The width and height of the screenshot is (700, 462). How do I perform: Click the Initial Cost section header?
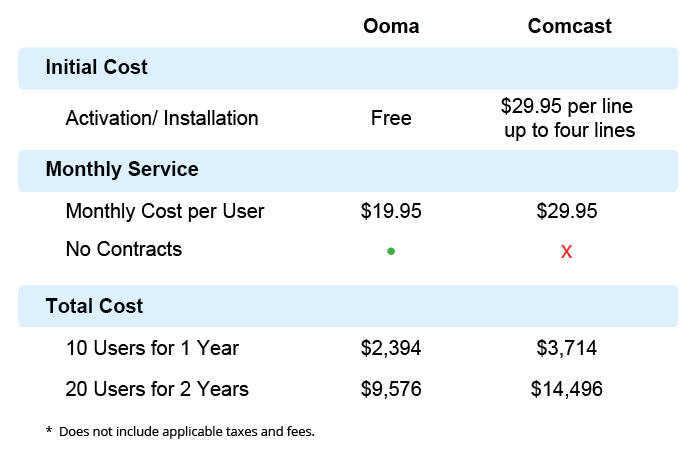click(97, 68)
